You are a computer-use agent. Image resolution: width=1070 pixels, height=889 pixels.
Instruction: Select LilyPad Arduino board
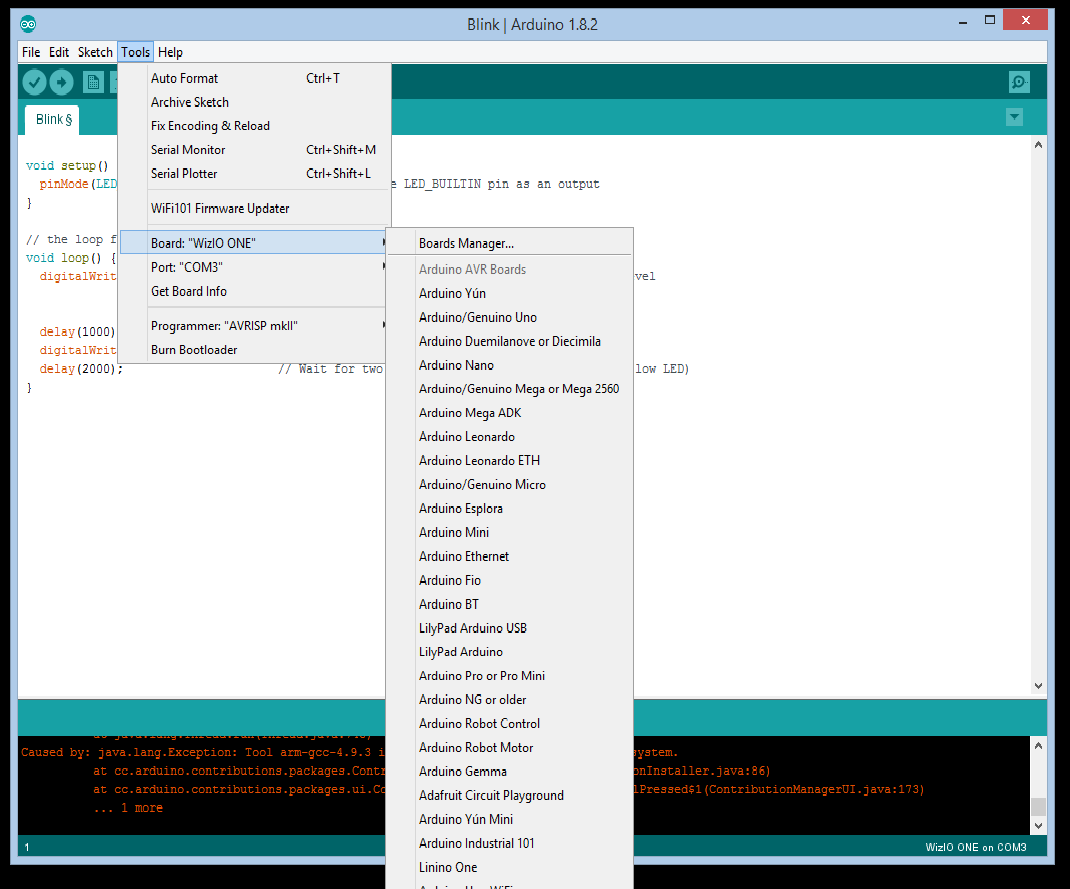point(509,652)
